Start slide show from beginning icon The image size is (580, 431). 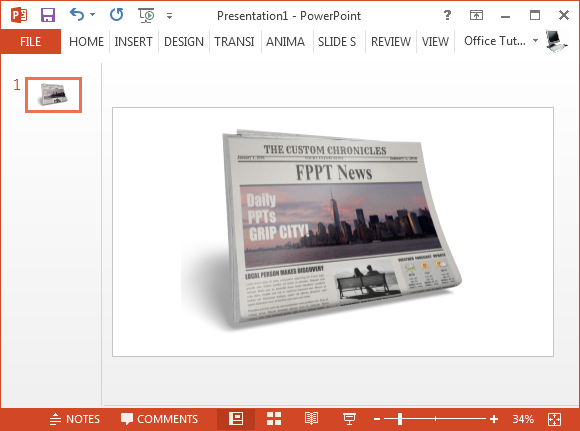146,16
